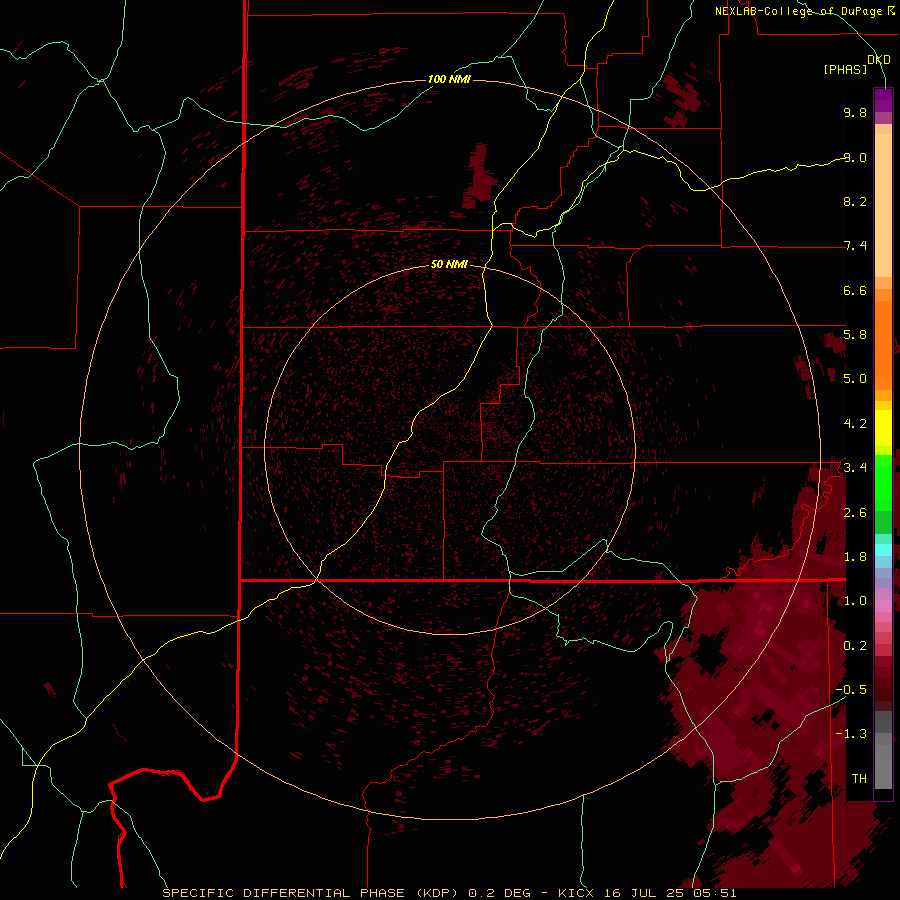This screenshot has width=900, height=900.
Task: Click the 8.2 scale value label
Action: [x=855, y=202]
